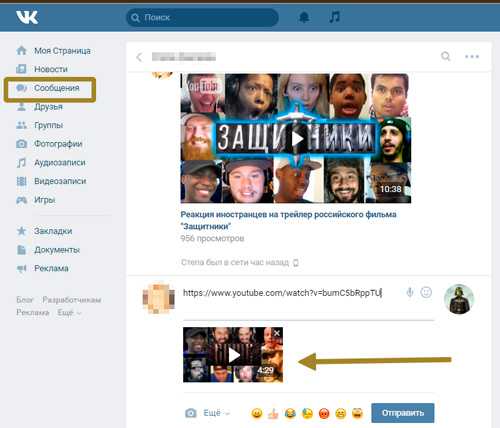Remove the attached video with its X
The image size is (500, 428).
pyautogui.click(x=277, y=333)
